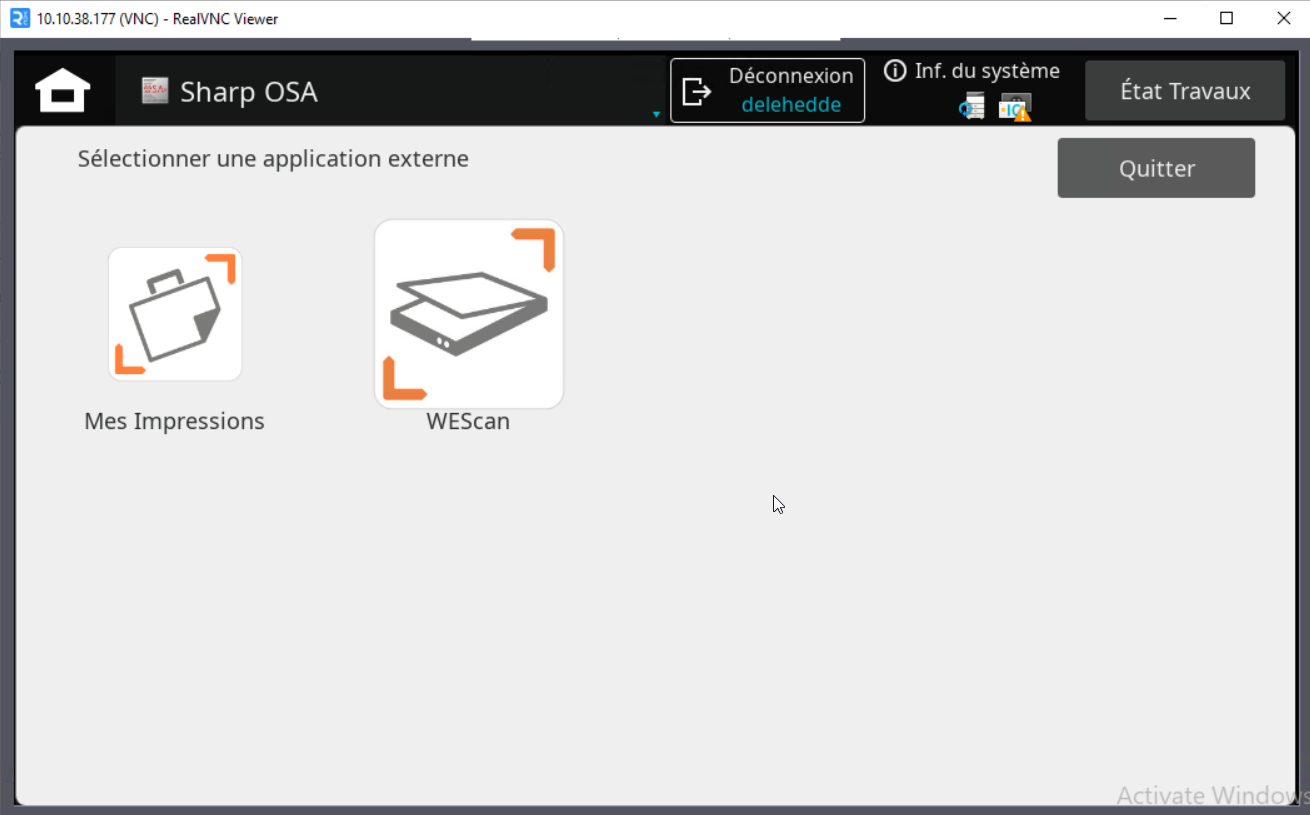This screenshot has width=1310, height=815.
Task: Minimize the RealVNC Viewer window
Action: 1168,18
